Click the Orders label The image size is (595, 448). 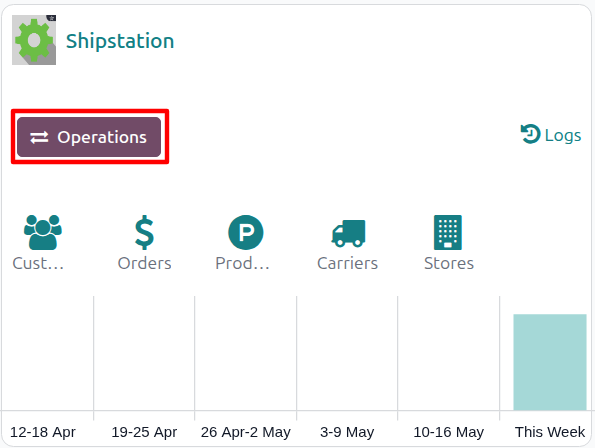(145, 263)
